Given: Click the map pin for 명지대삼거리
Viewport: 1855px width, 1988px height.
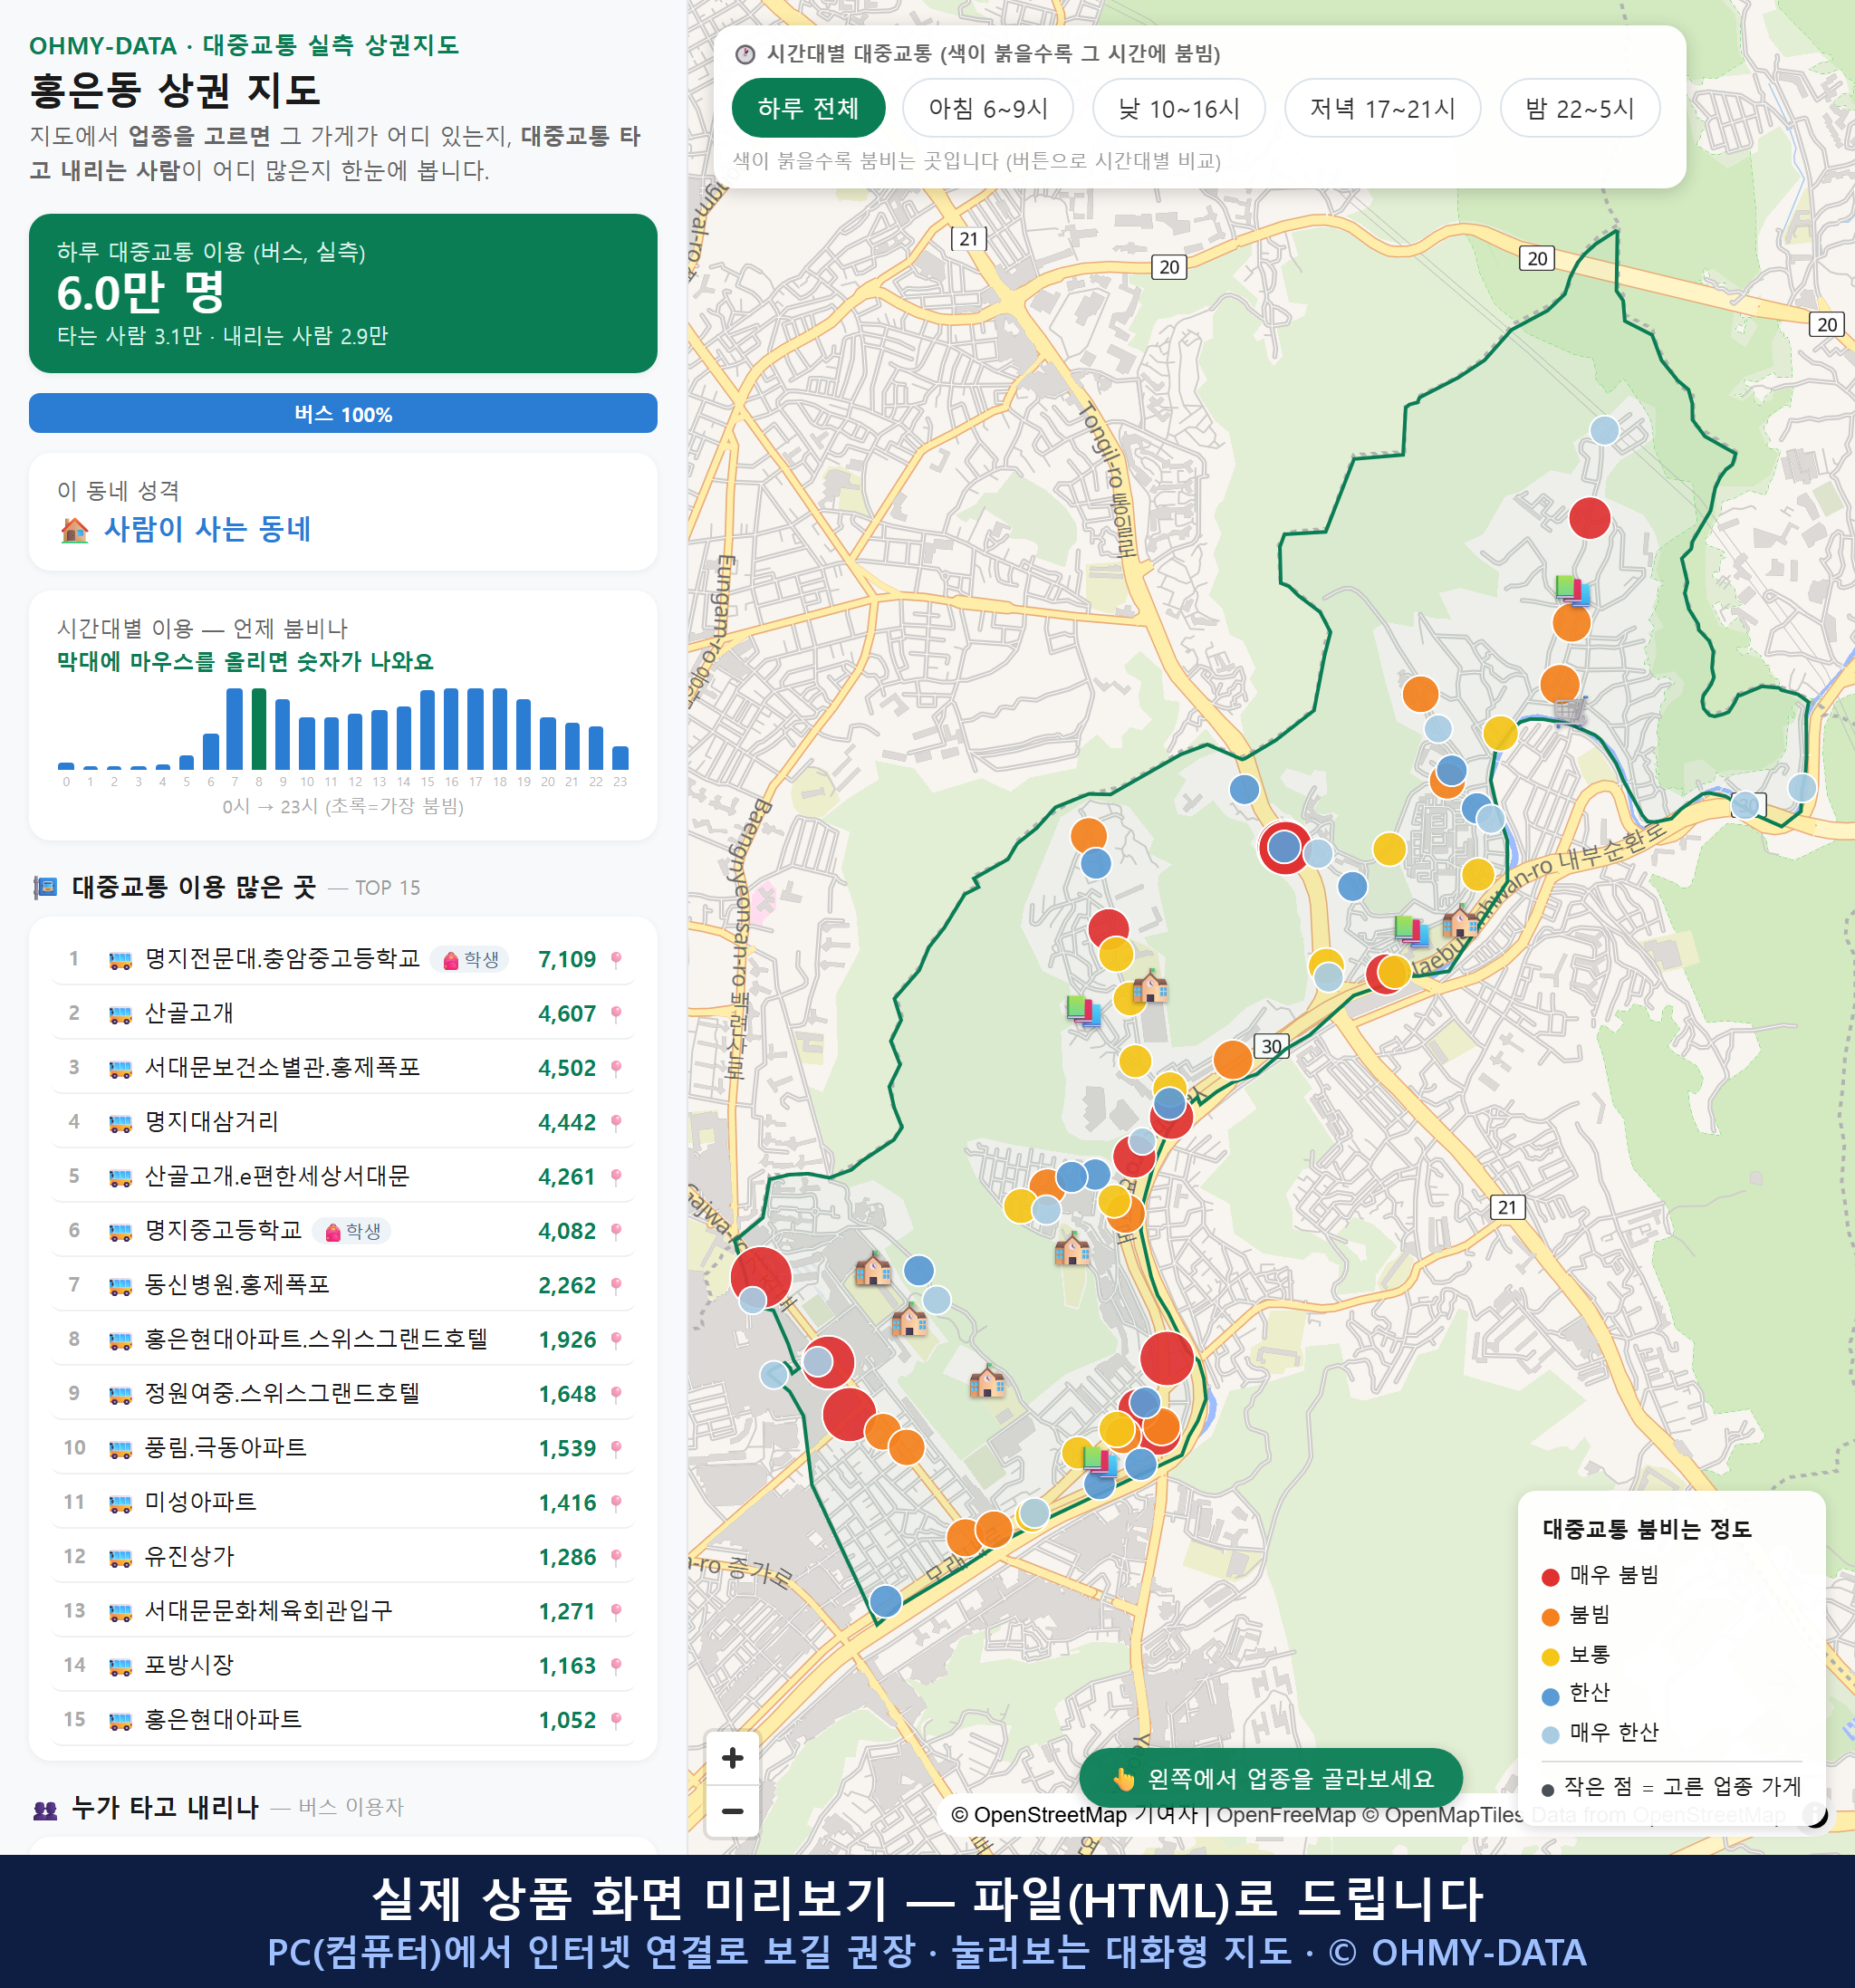Looking at the screenshot, I should tap(616, 1123).
